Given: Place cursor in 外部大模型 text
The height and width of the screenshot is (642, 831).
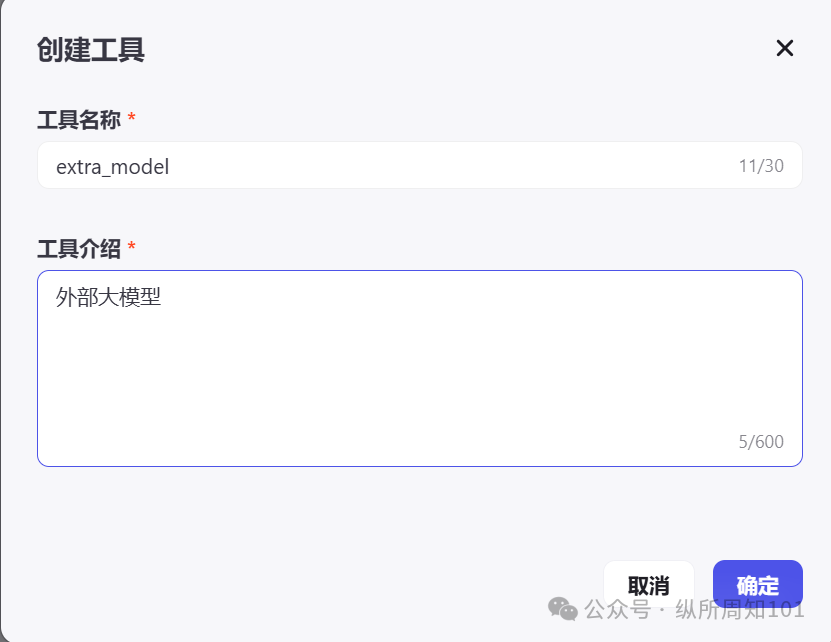Looking at the screenshot, I should pos(108,297).
